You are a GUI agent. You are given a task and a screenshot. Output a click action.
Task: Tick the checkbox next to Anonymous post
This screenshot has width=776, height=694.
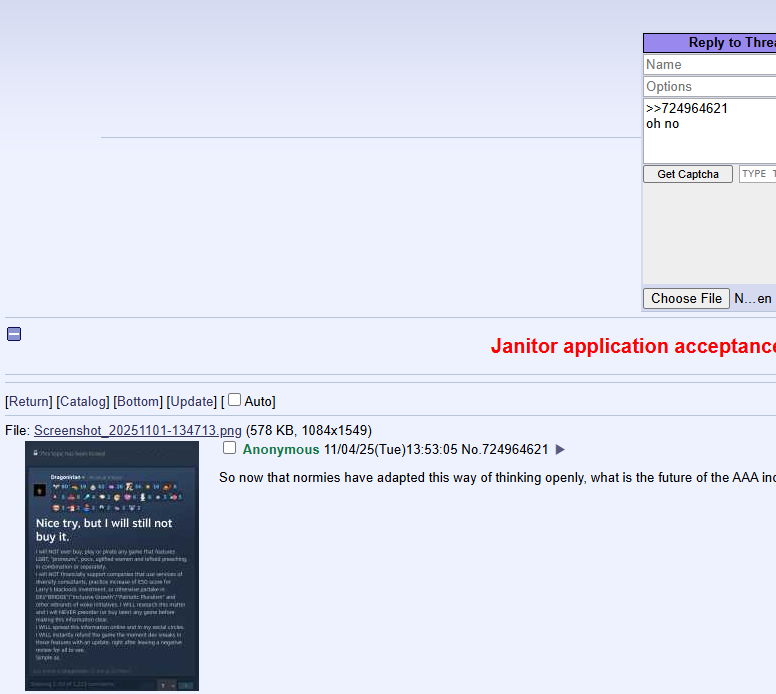[x=229, y=448]
